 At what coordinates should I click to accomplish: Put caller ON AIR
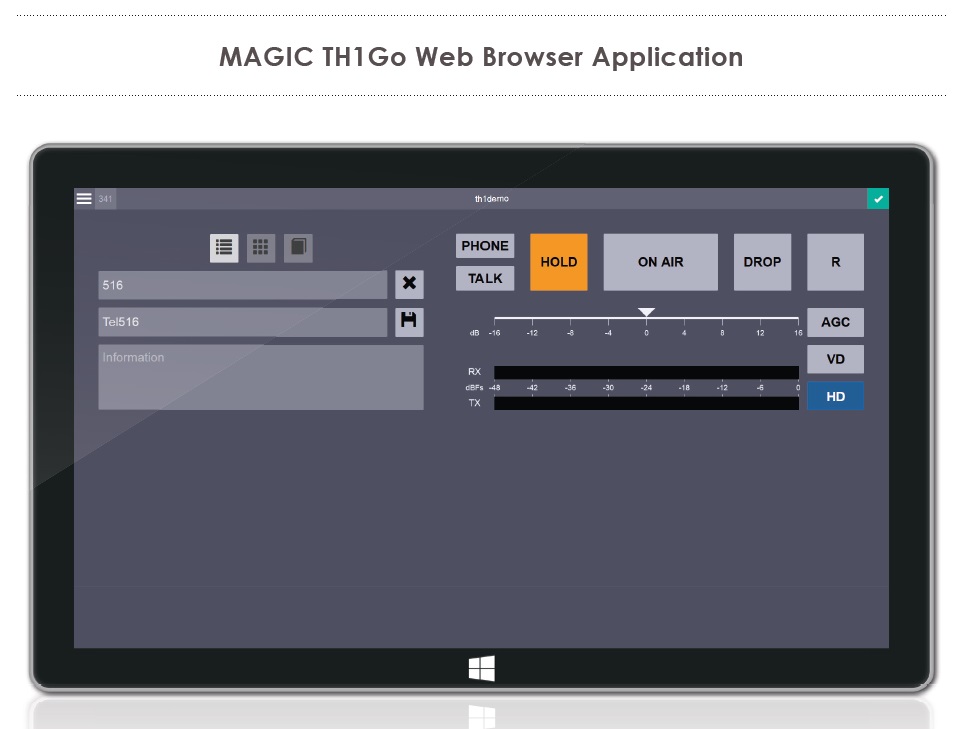point(661,262)
